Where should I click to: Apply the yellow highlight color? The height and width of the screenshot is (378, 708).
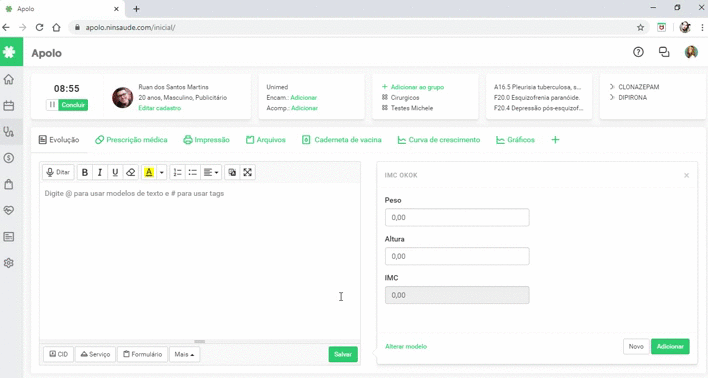click(149, 173)
